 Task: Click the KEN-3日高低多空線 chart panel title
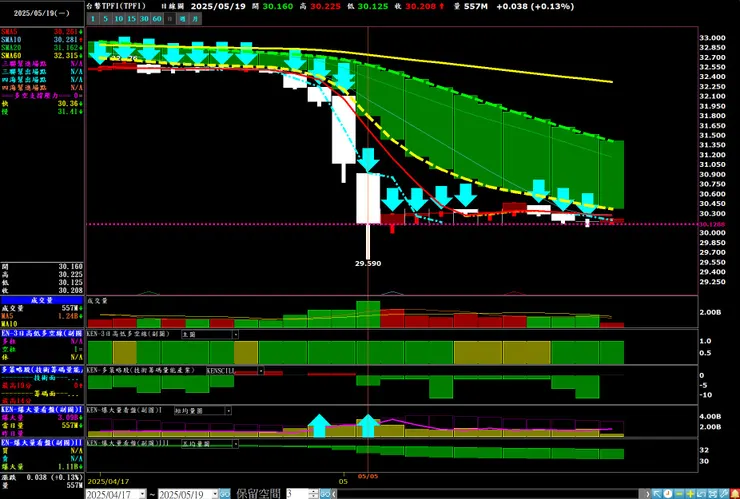[128, 334]
